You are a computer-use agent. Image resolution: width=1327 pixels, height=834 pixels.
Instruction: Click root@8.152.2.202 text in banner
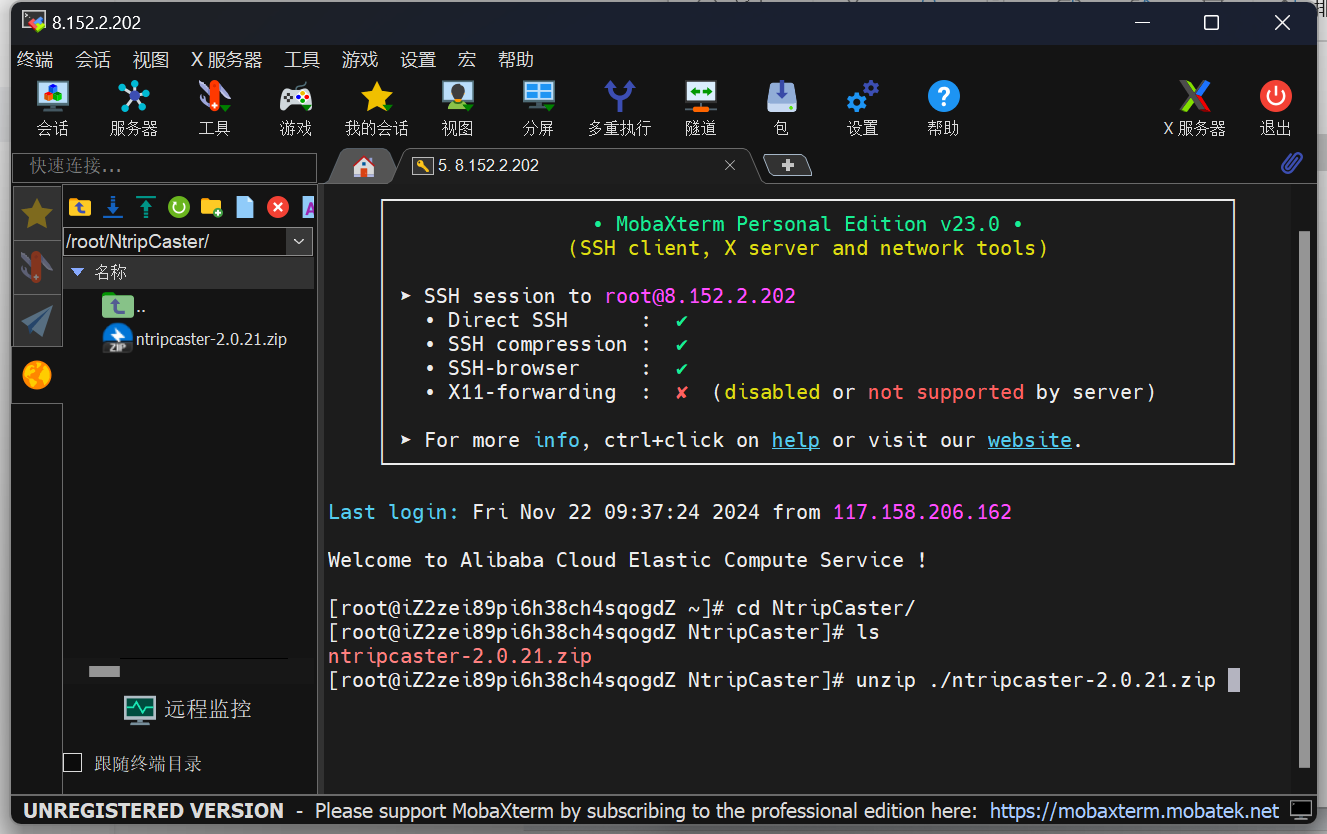click(x=700, y=296)
